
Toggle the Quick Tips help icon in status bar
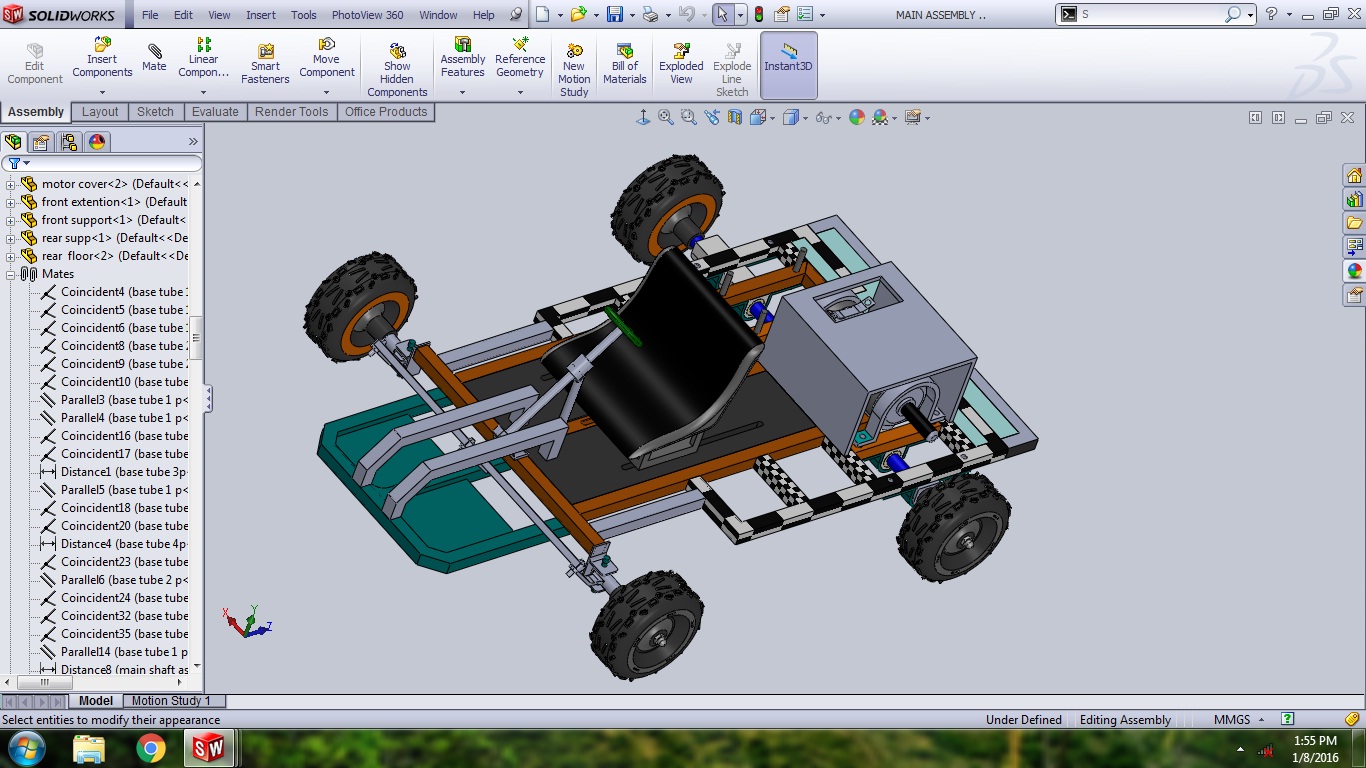(1288, 719)
